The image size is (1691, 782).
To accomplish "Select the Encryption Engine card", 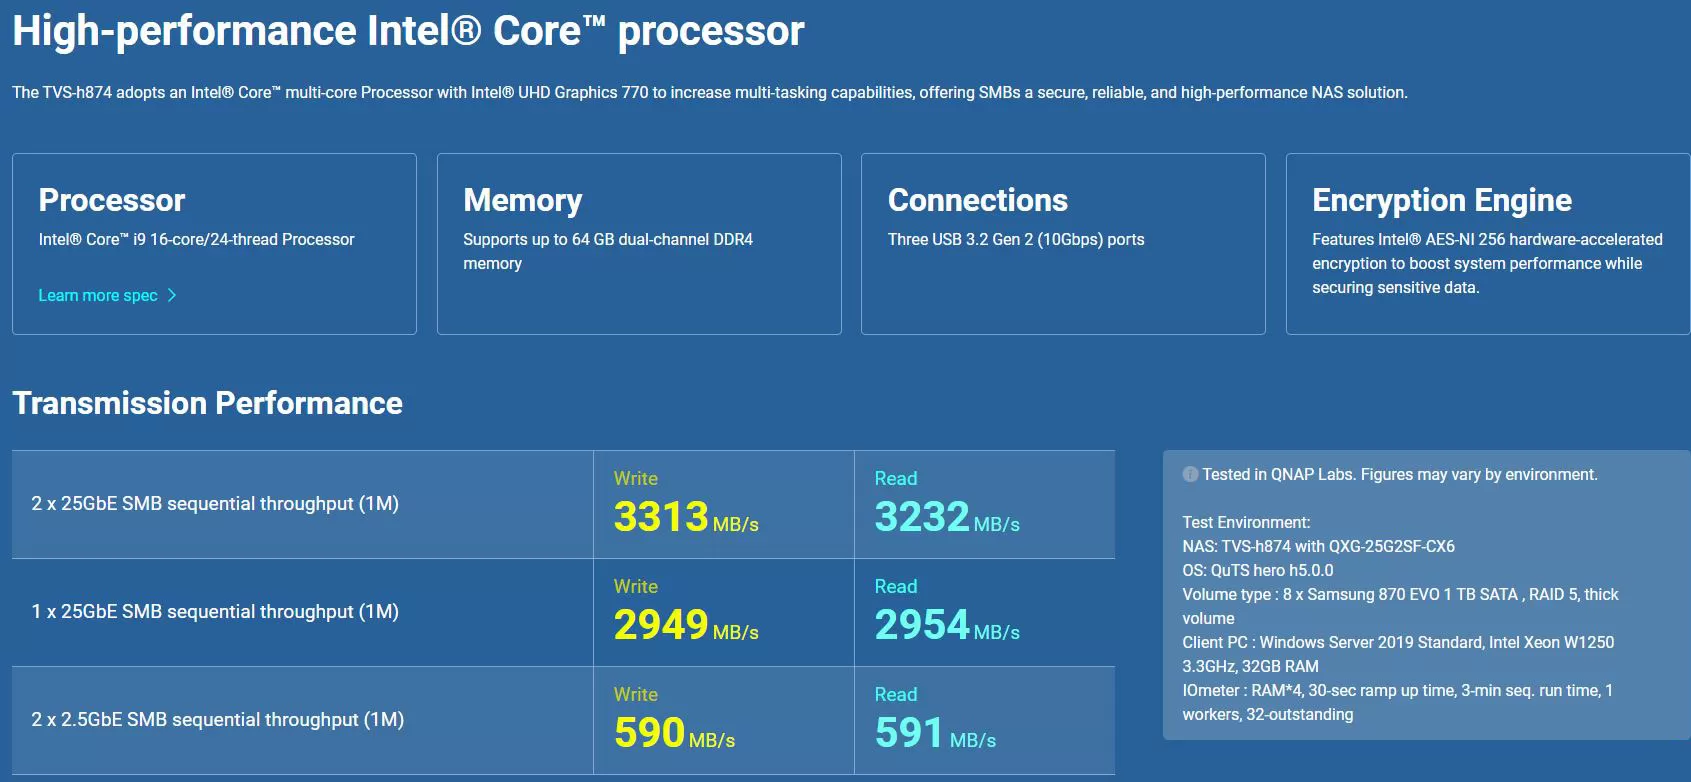I will coord(1488,244).
